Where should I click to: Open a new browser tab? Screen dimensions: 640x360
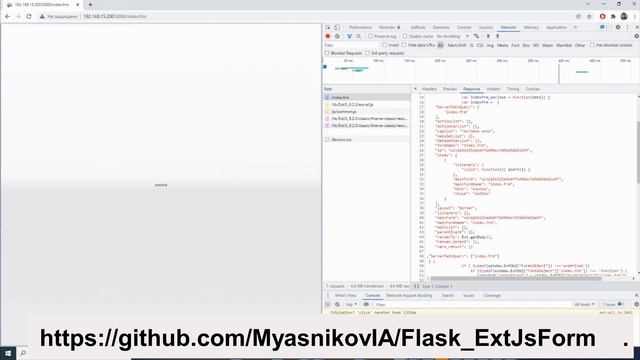coord(90,4)
